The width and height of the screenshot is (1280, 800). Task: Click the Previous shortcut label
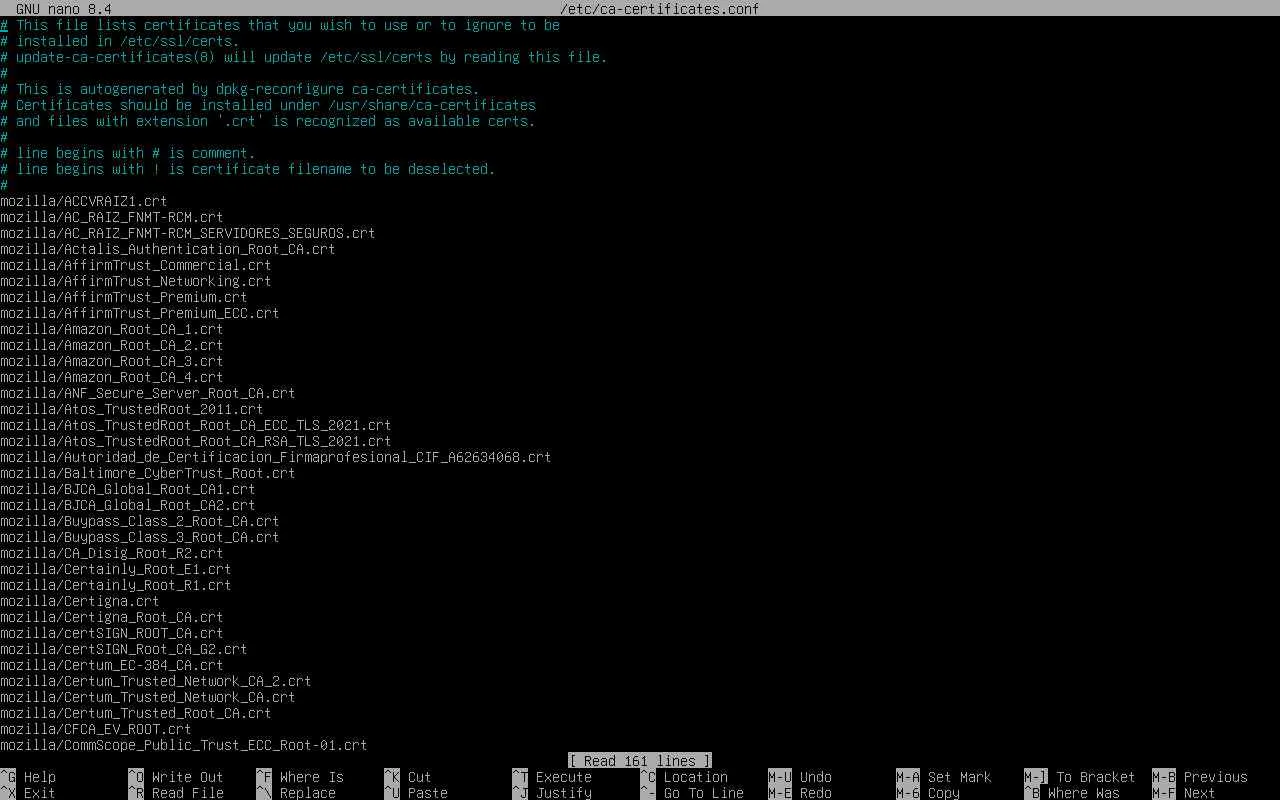pyautogui.click(x=1215, y=777)
